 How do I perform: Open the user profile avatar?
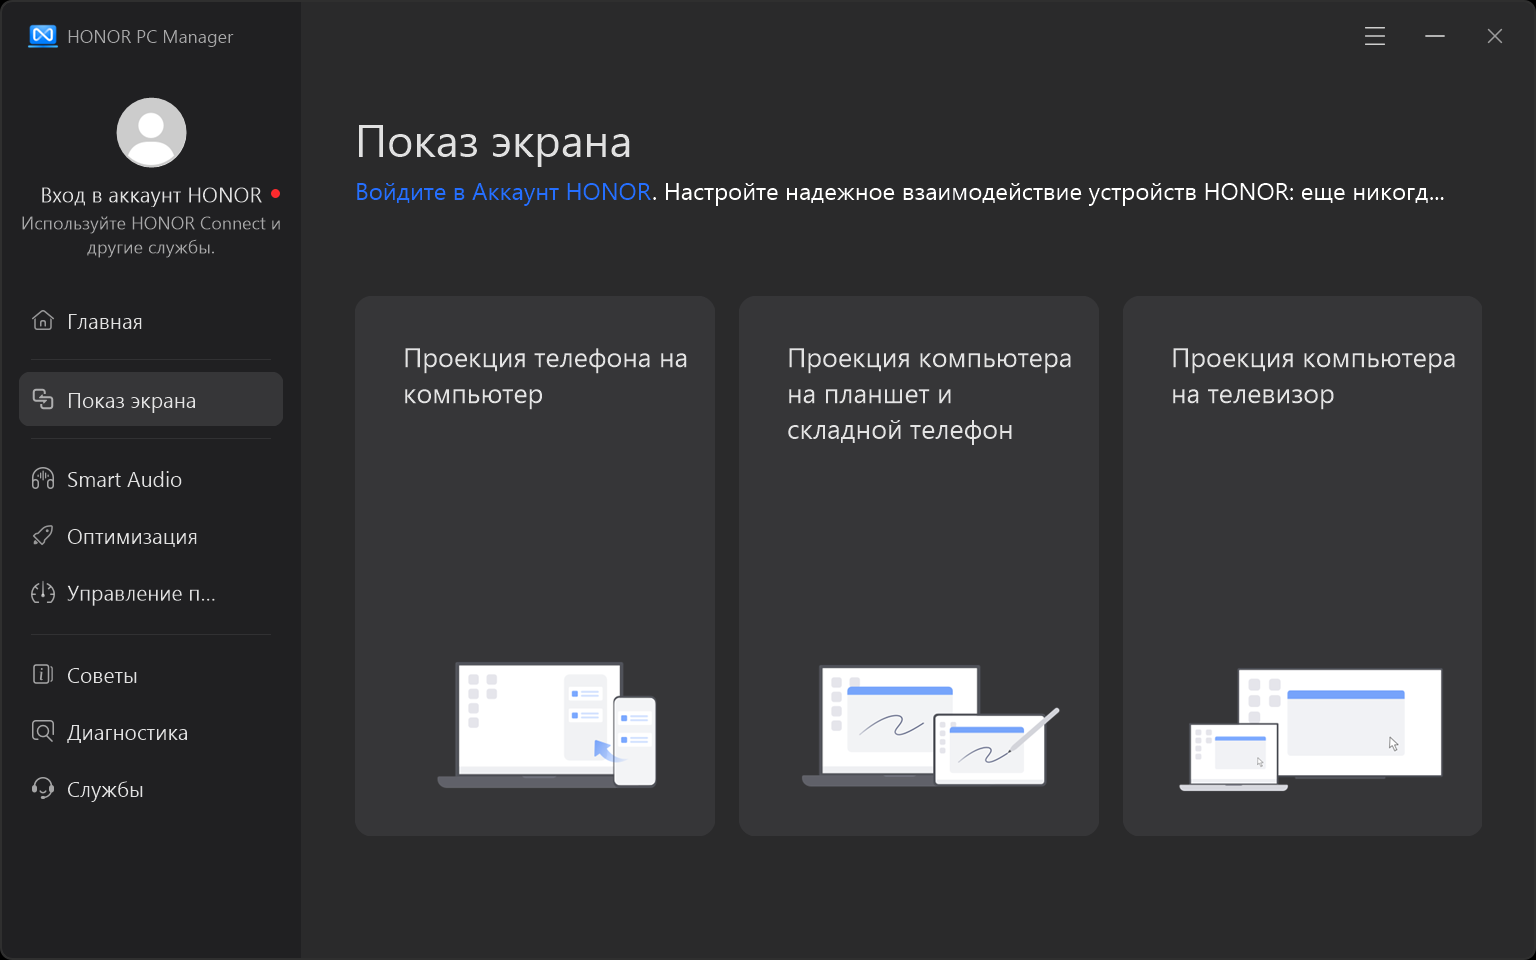click(151, 132)
